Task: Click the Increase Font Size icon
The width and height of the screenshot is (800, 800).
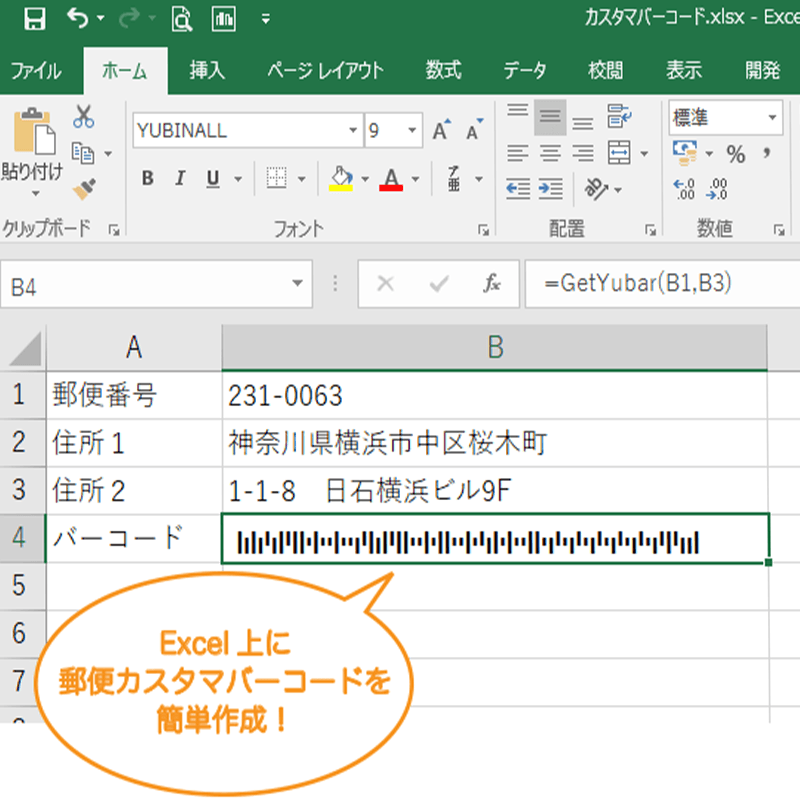Action: point(440,131)
